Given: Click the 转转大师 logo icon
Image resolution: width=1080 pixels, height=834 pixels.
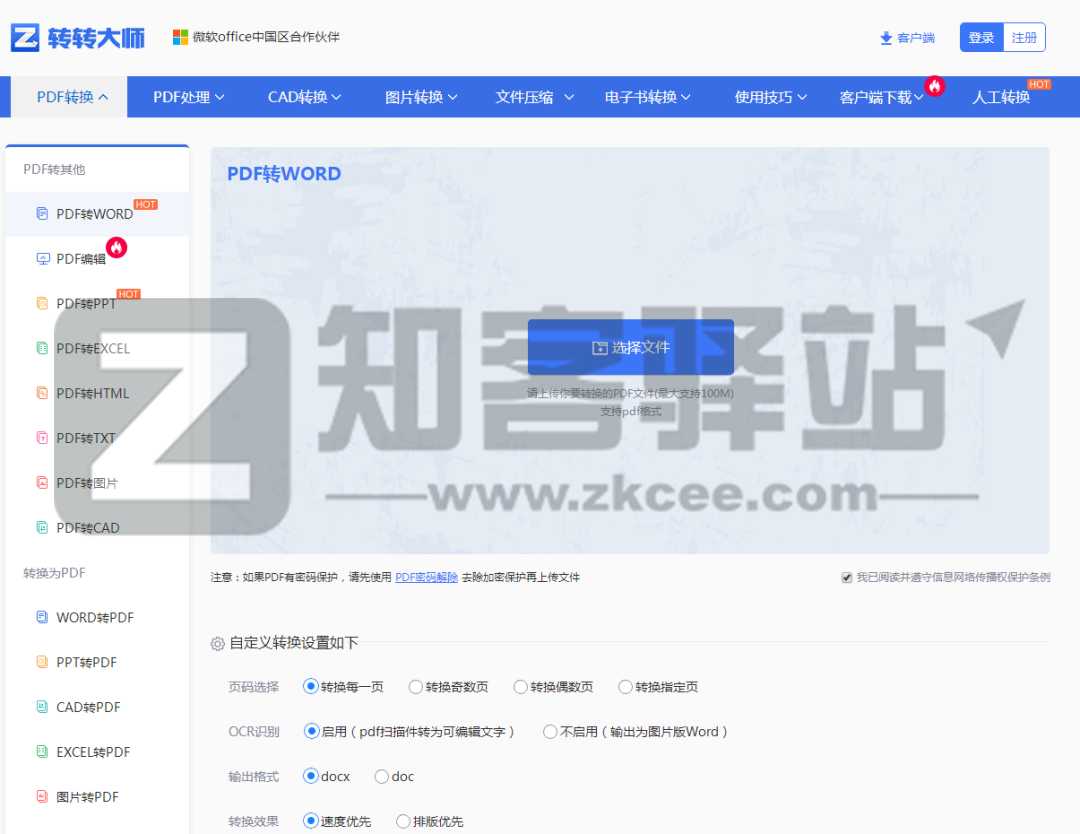Looking at the screenshot, I should [25, 38].
